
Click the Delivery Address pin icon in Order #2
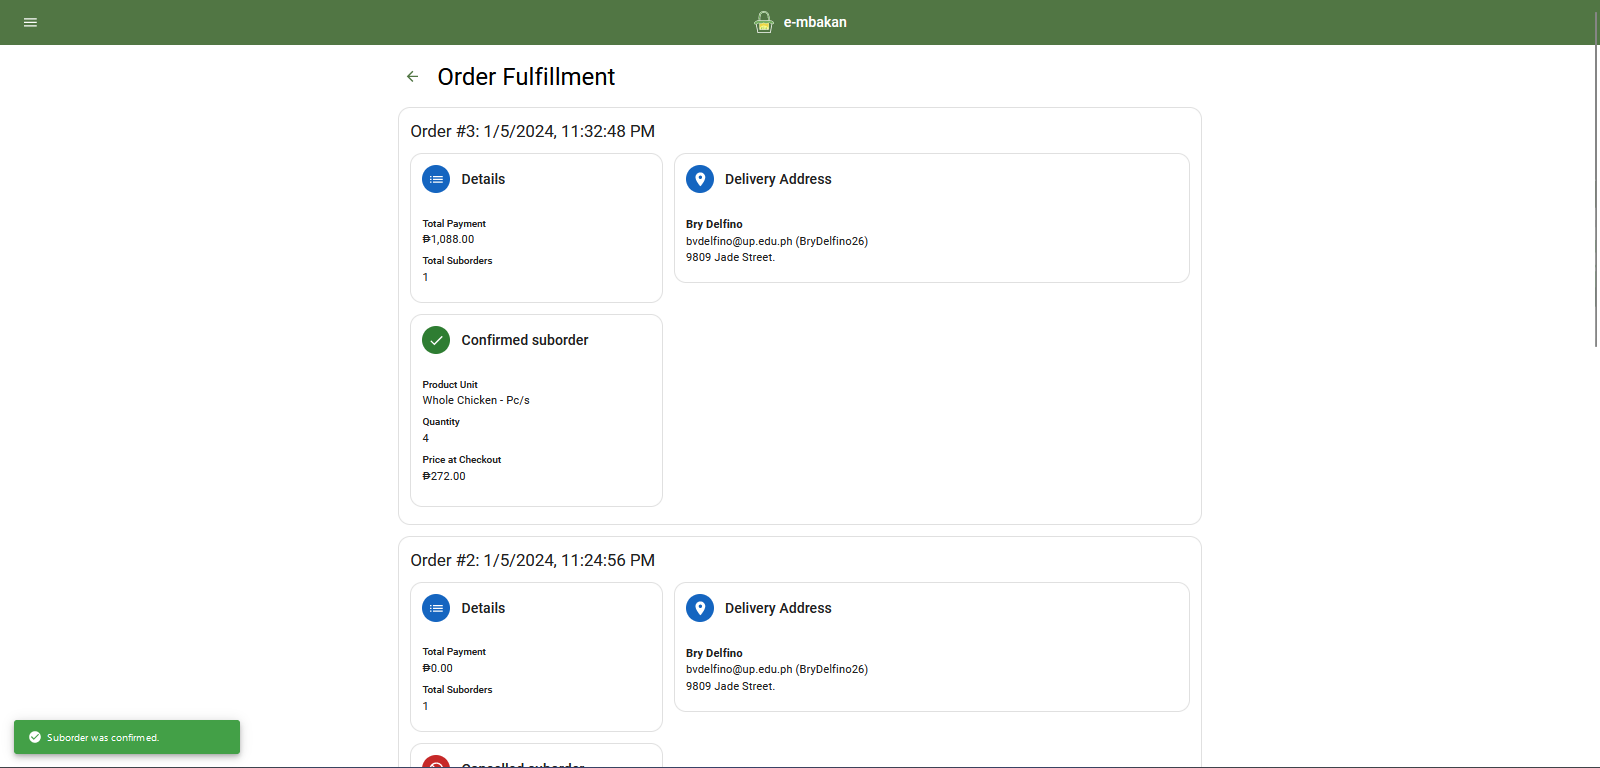click(x=700, y=608)
